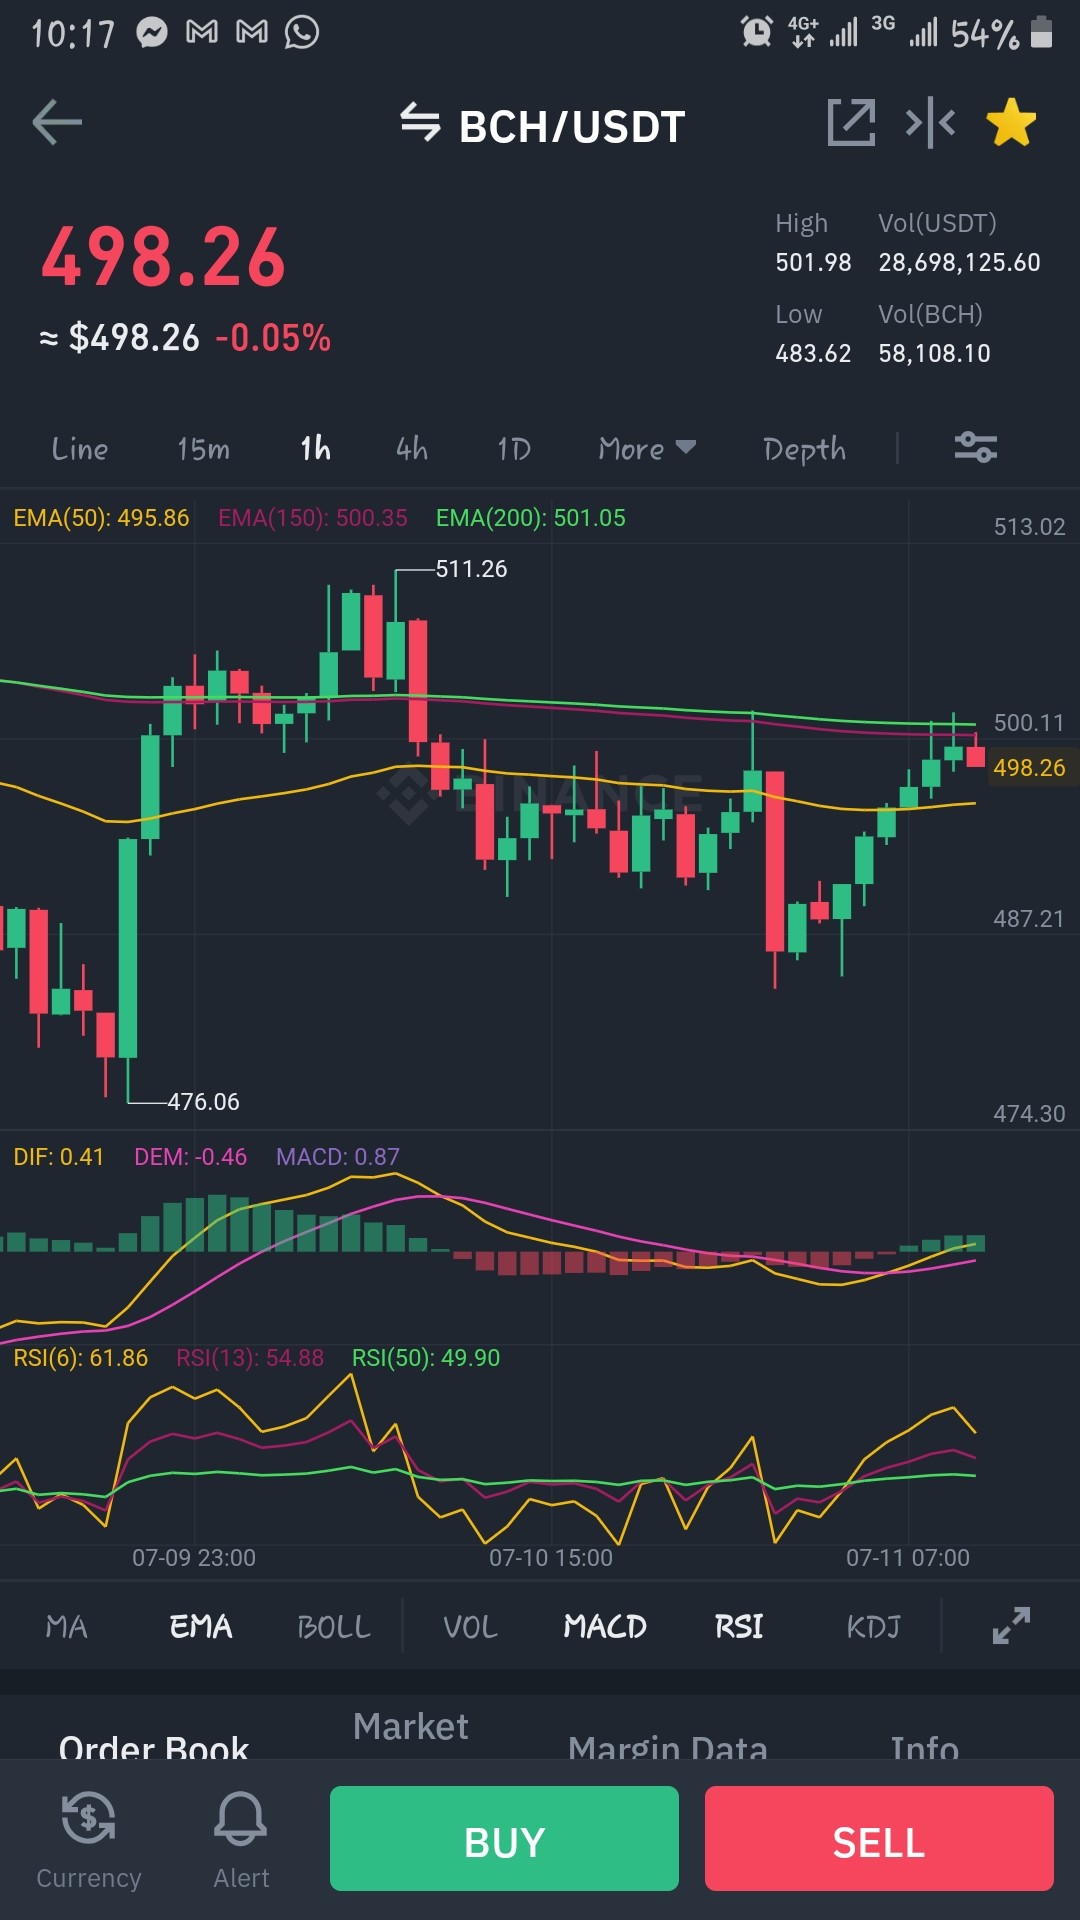
Task: Toggle the EMA indicator off
Action: [201, 1626]
